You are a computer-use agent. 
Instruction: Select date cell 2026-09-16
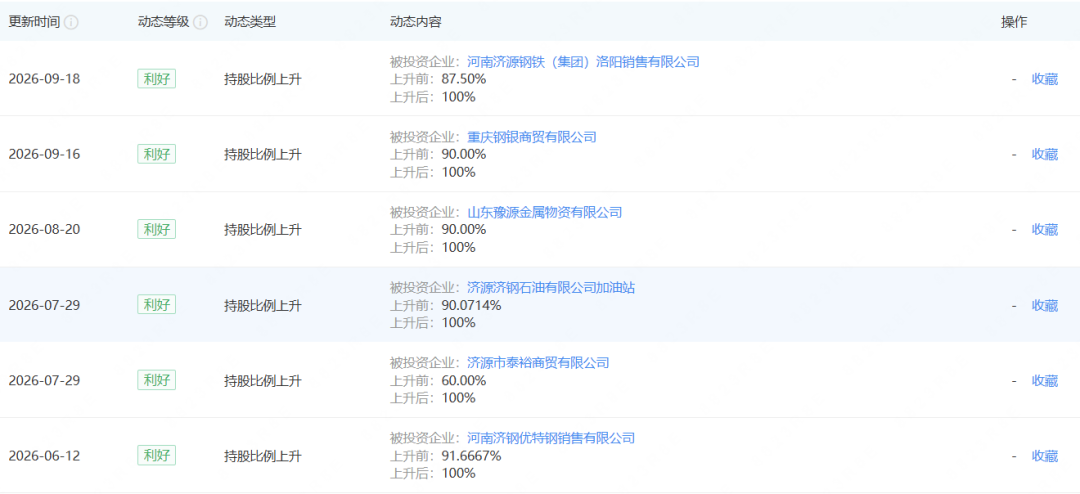(44, 154)
